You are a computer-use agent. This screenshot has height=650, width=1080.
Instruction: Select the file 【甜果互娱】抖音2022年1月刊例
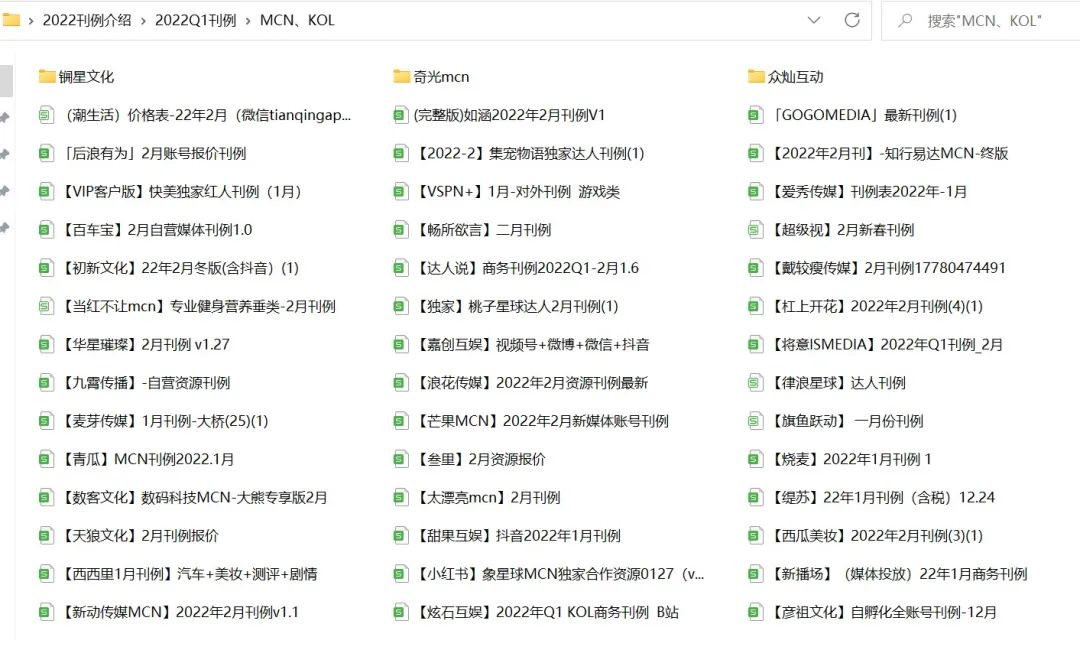[508, 536]
